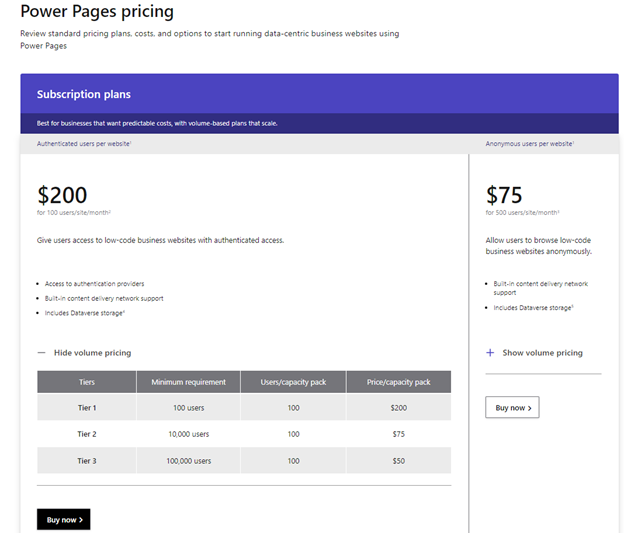Select the Tiers column header

[x=87, y=382]
